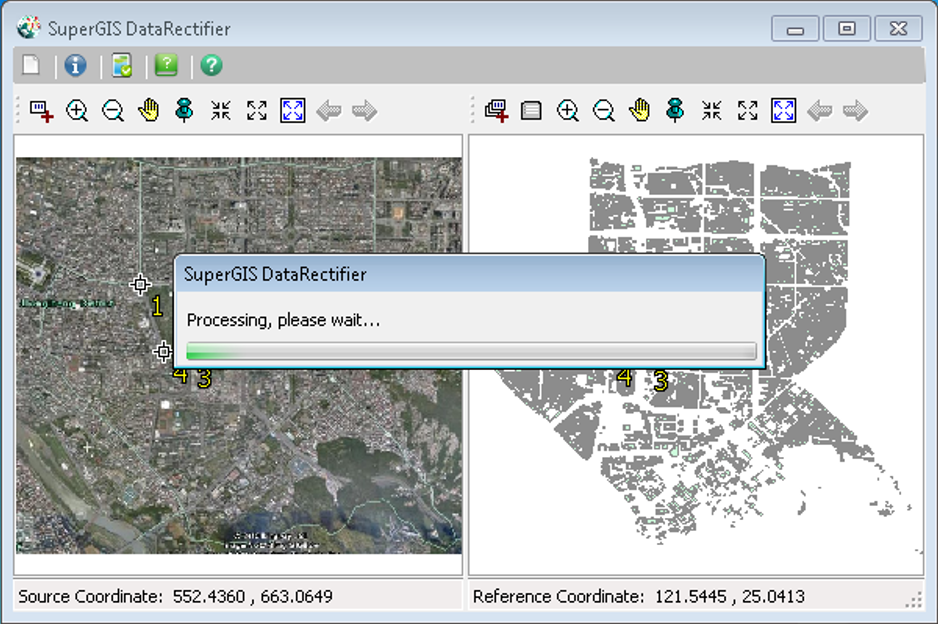Screen dimensions: 938x624
Task: Maximize the SuperGIS DataRectifier window
Action: [x=846, y=29]
